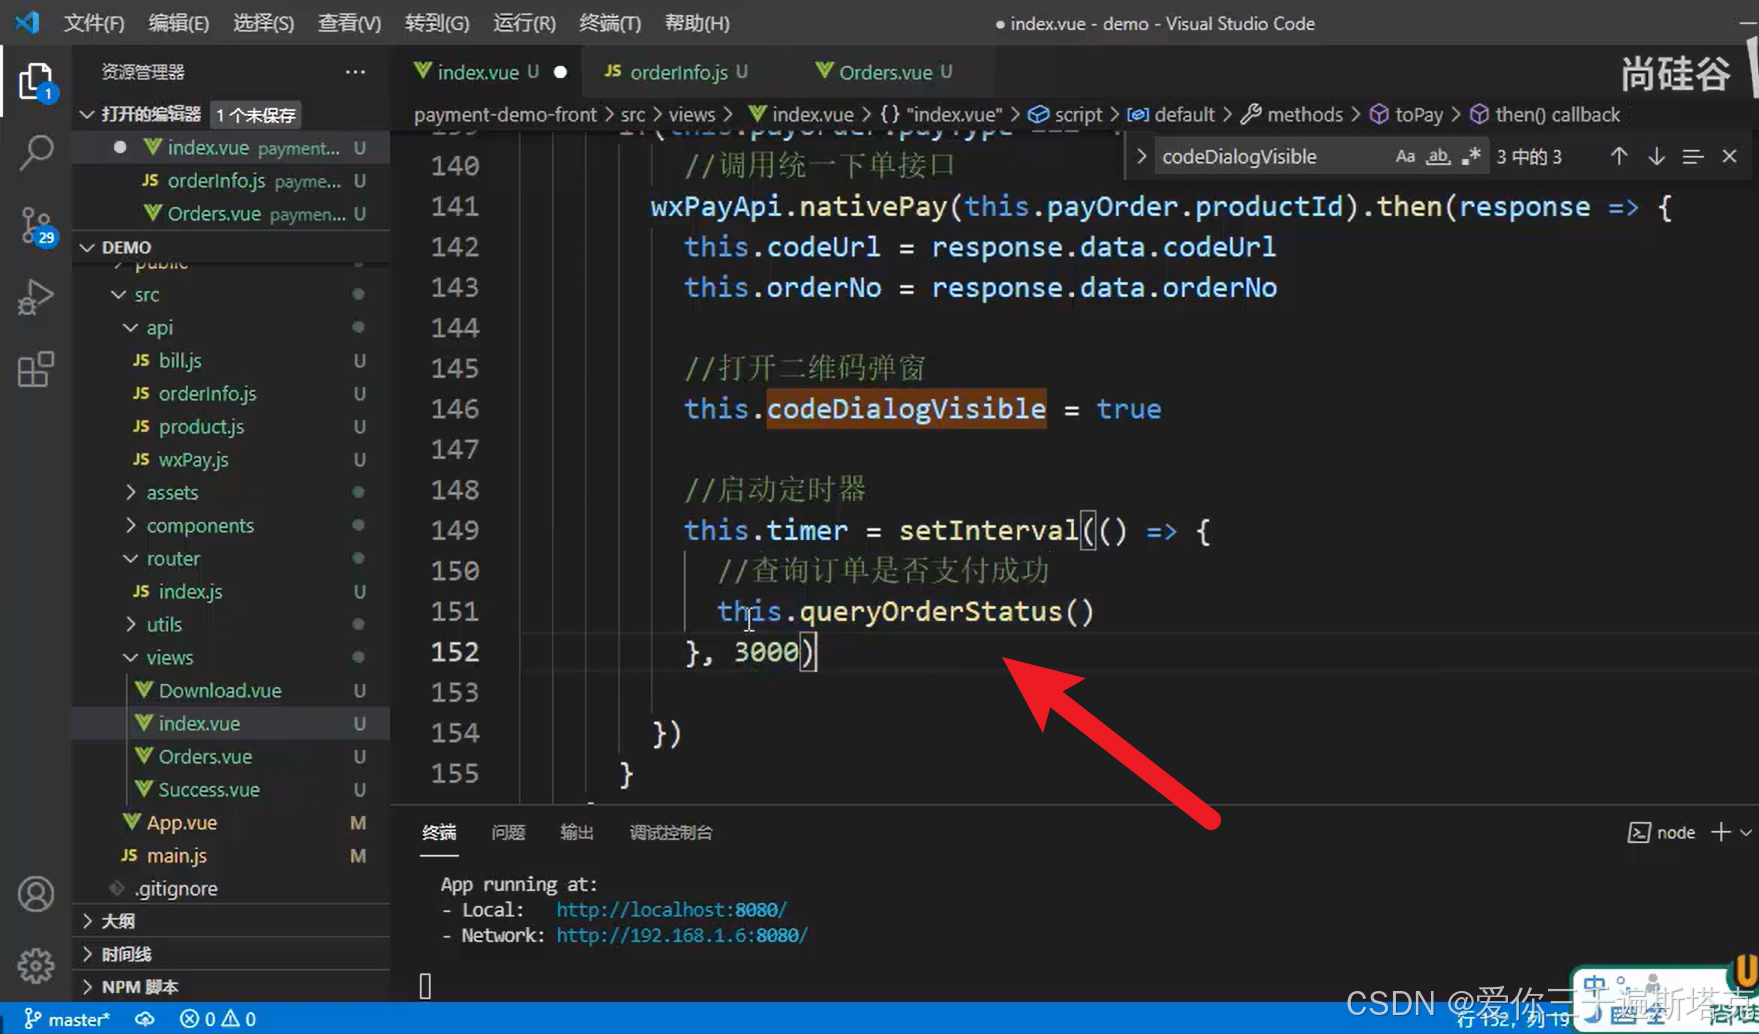Viewport: 1759px width, 1034px height.
Task: Toggle match case in find widget
Action: tap(1405, 156)
